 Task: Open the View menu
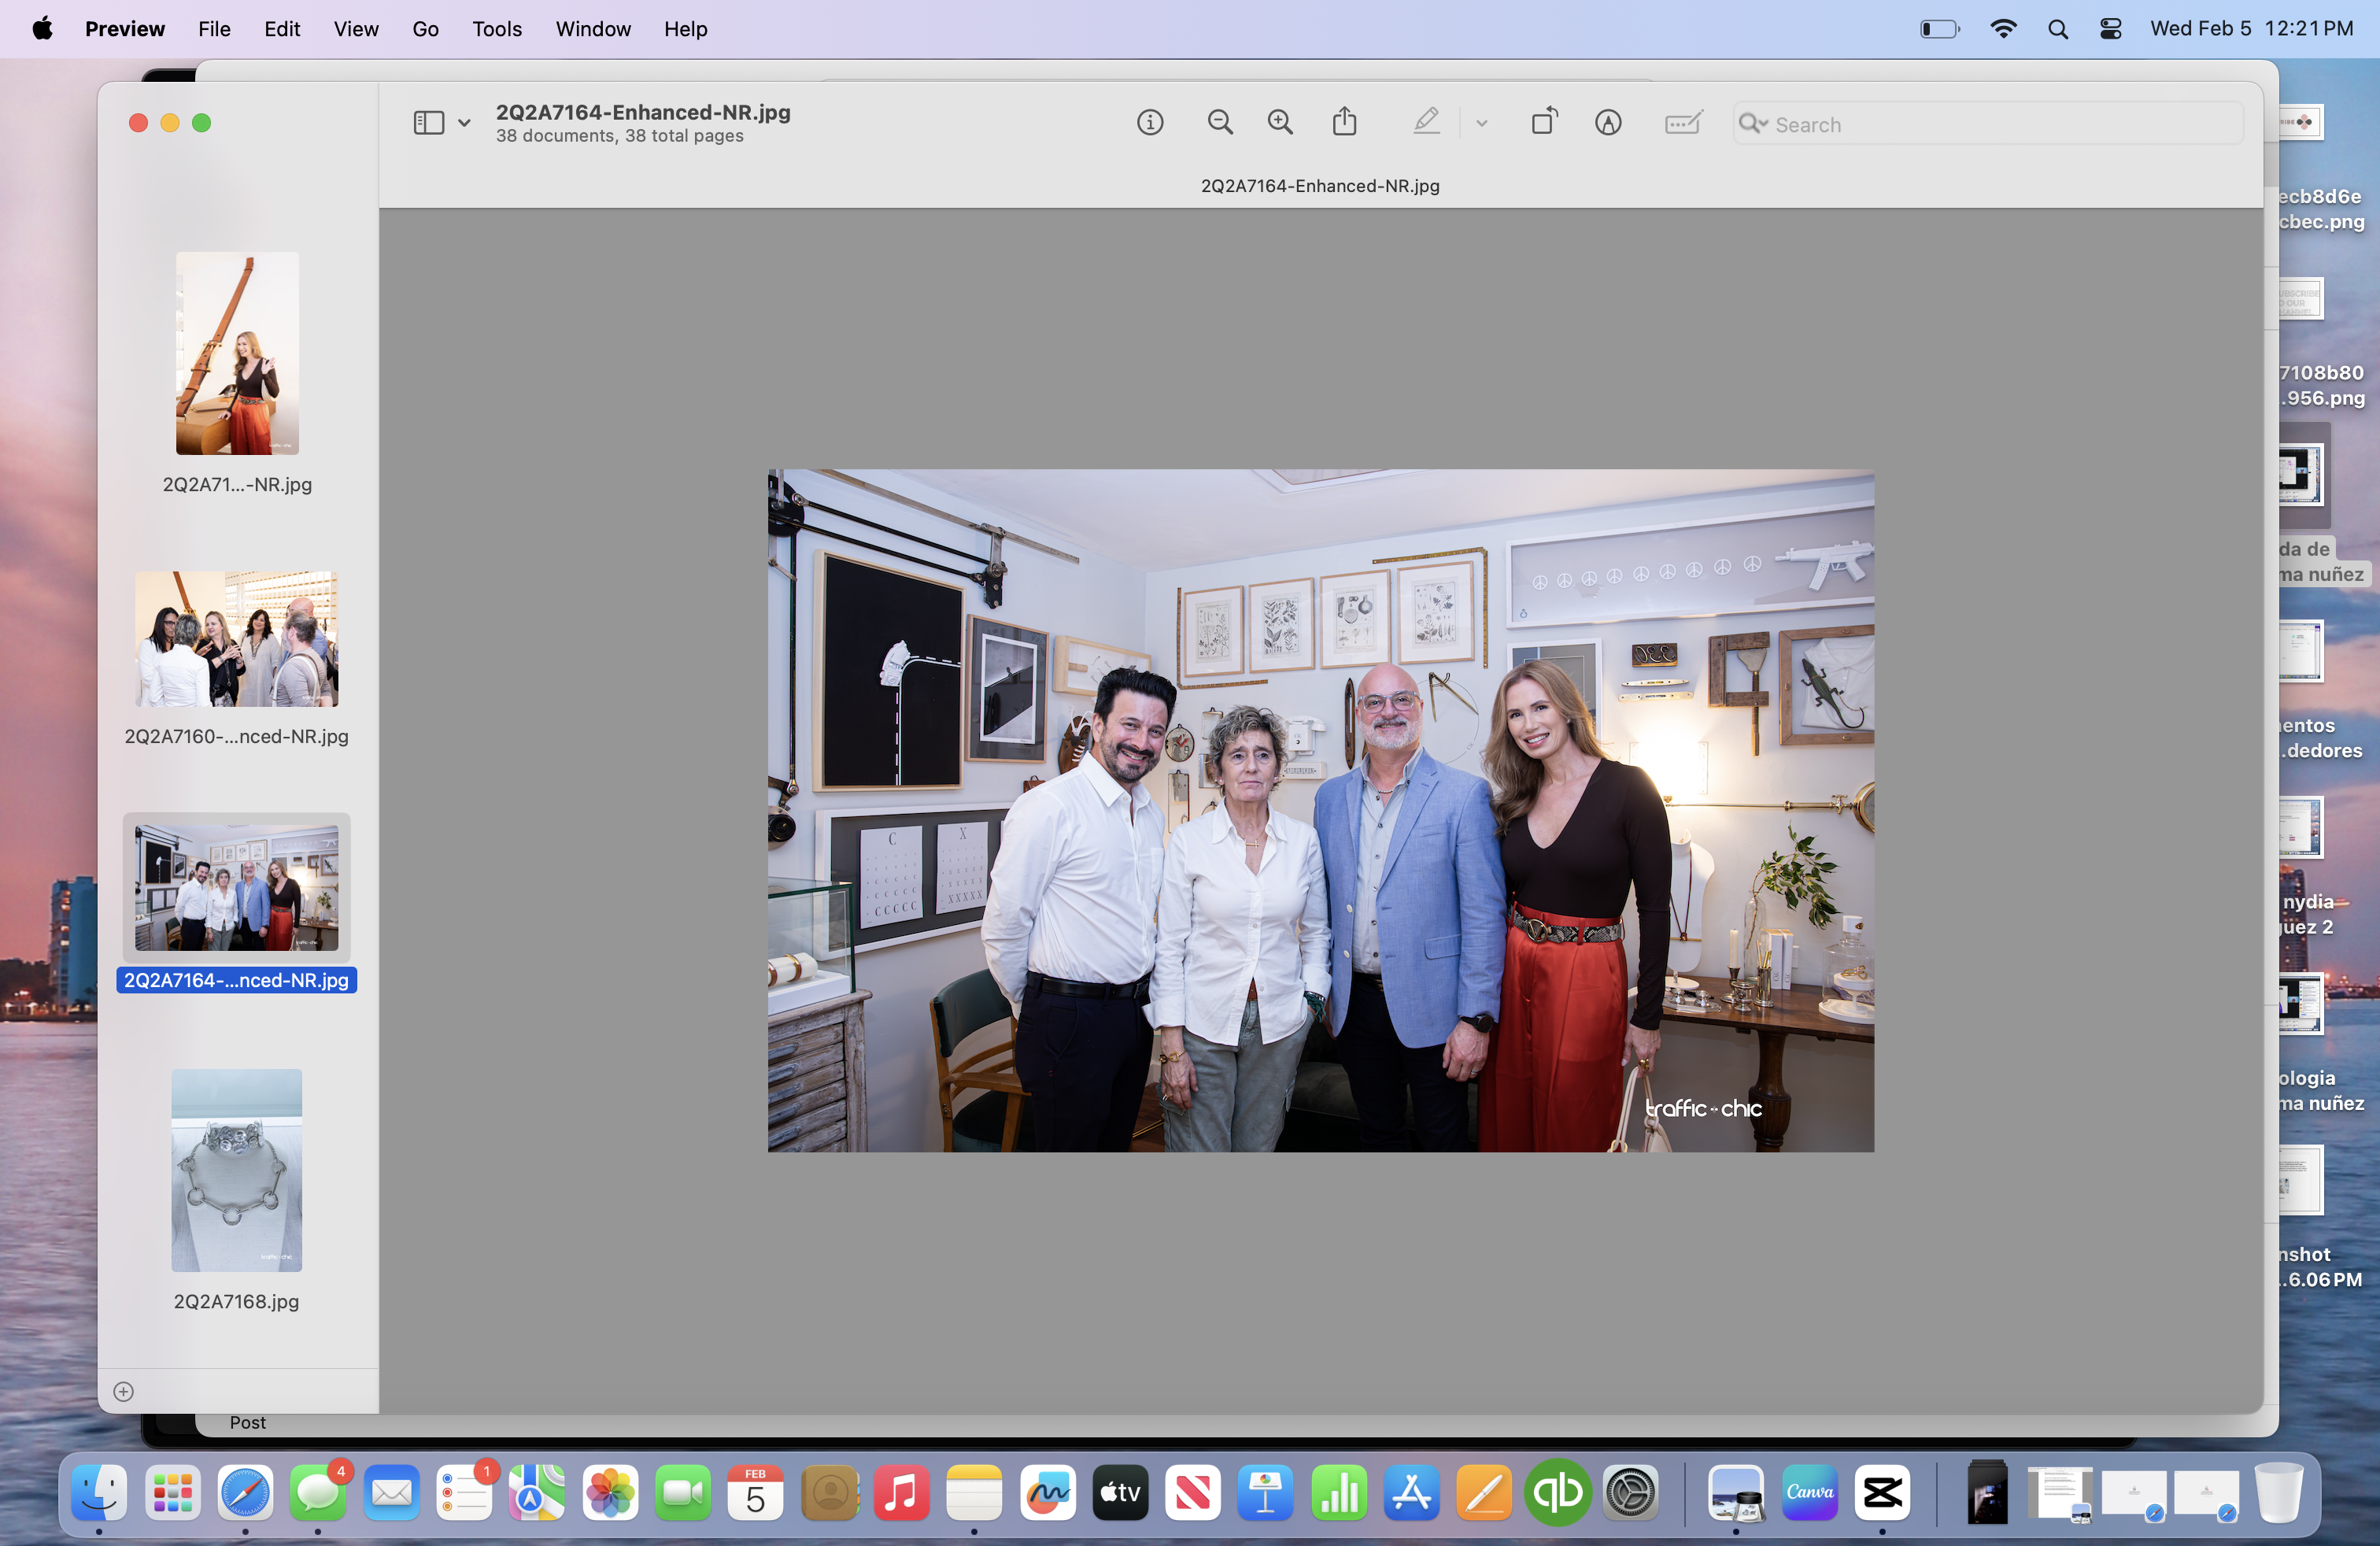355,29
